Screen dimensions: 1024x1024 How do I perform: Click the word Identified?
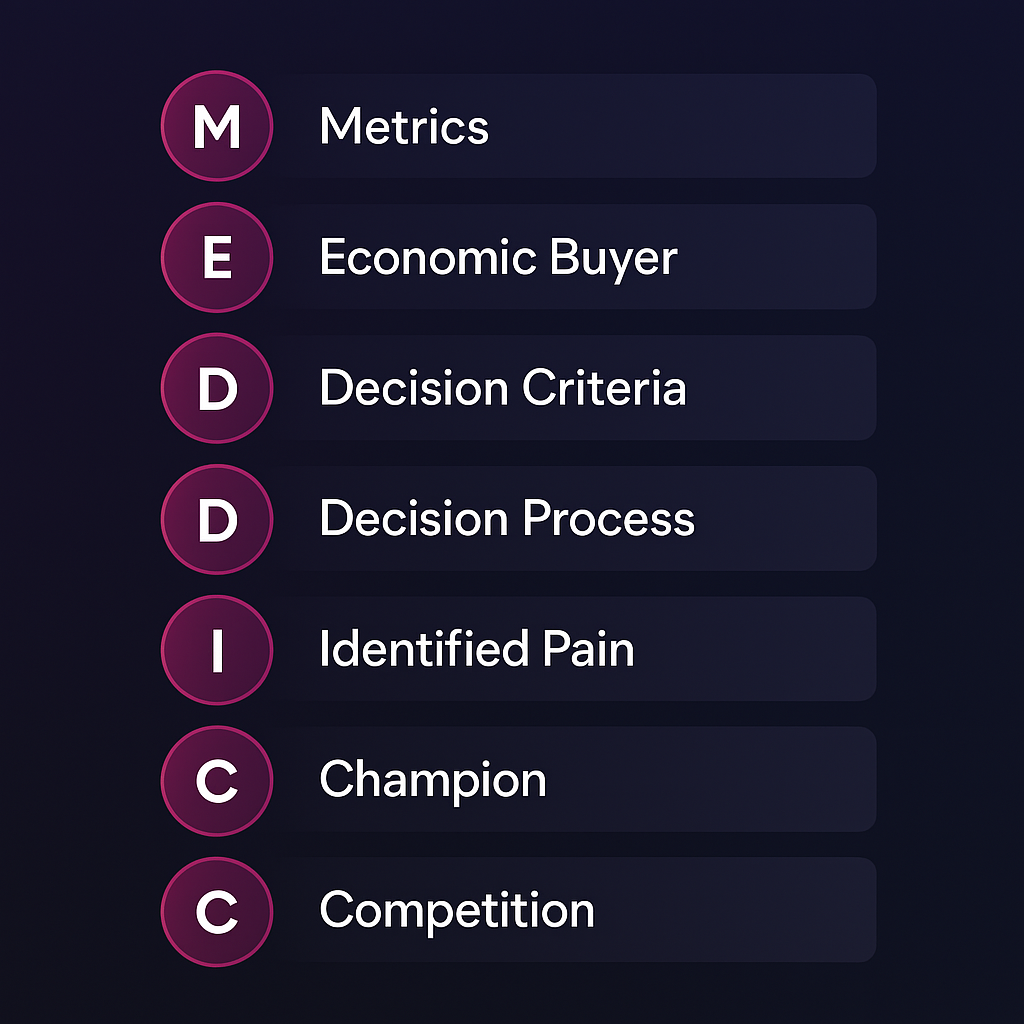point(424,649)
